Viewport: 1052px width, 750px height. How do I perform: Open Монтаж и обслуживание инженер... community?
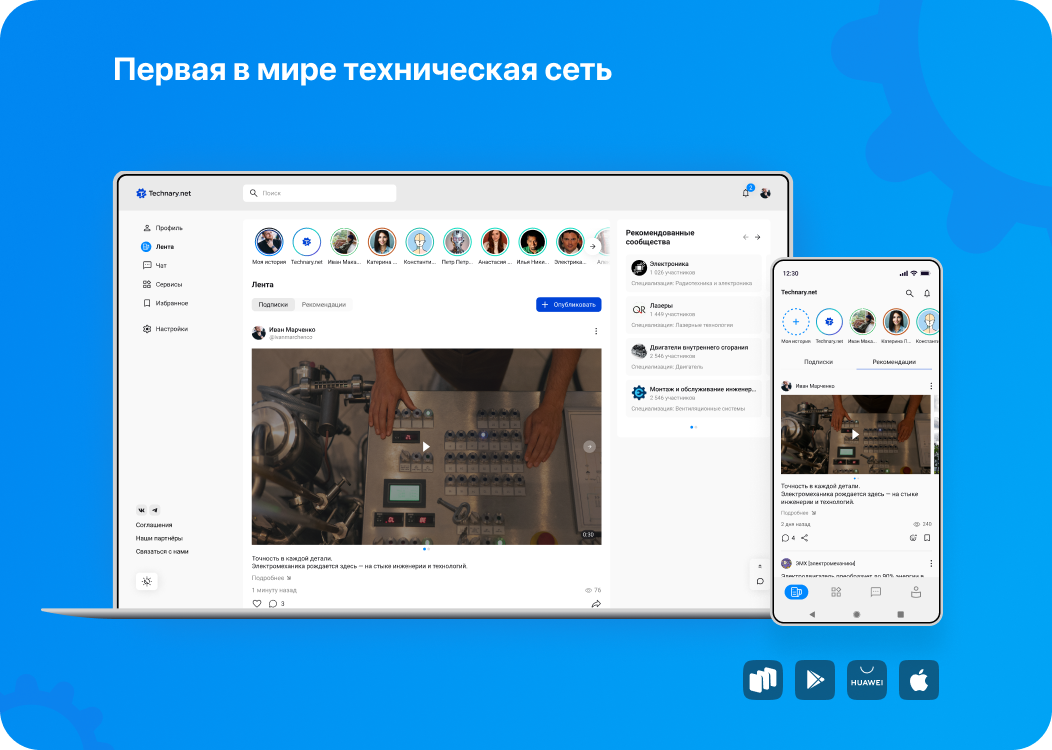[694, 398]
